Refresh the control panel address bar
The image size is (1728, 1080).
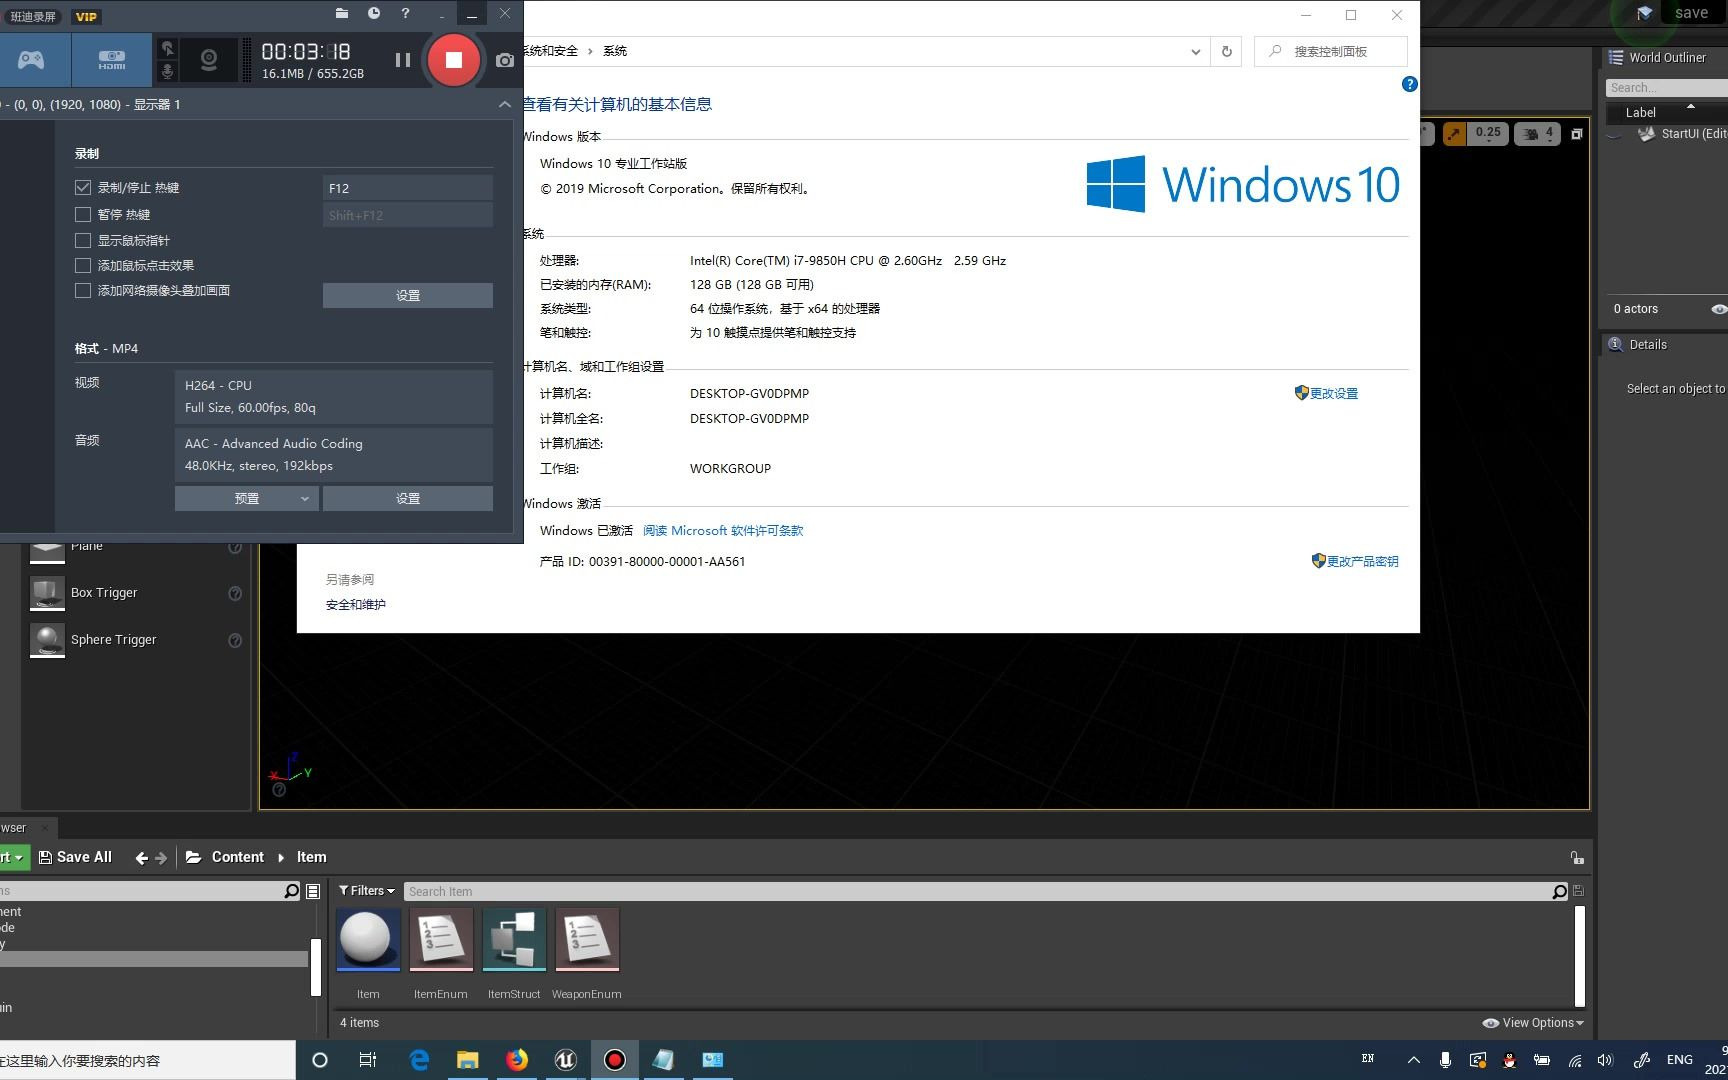click(x=1227, y=51)
